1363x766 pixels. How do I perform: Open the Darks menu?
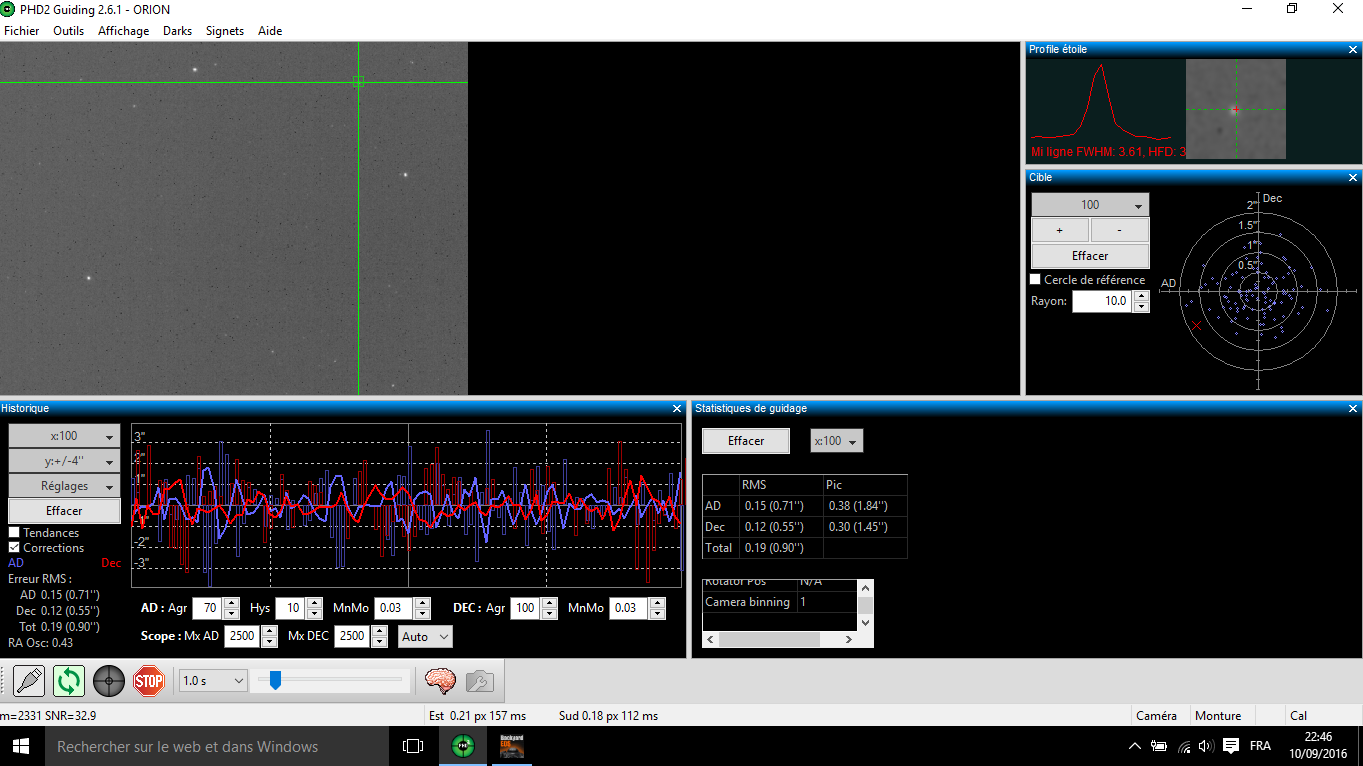click(177, 31)
